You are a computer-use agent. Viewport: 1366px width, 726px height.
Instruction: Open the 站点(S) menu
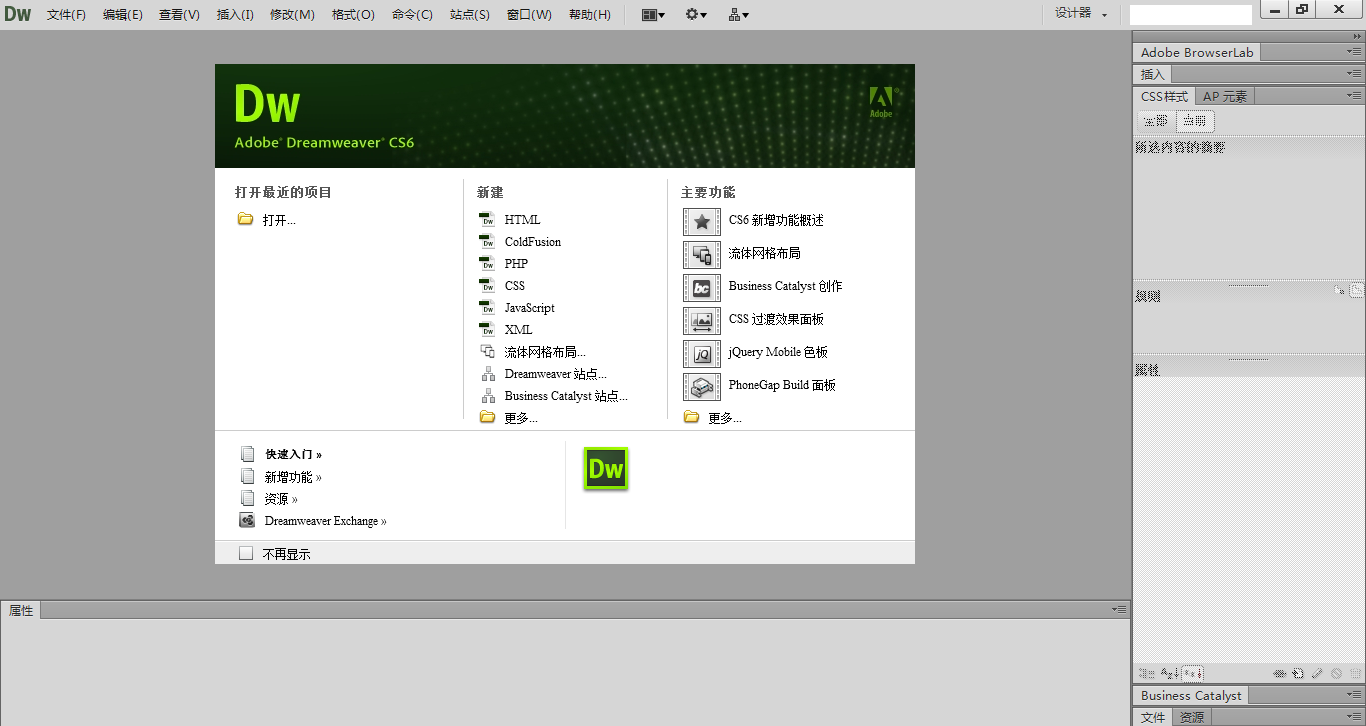coord(470,15)
